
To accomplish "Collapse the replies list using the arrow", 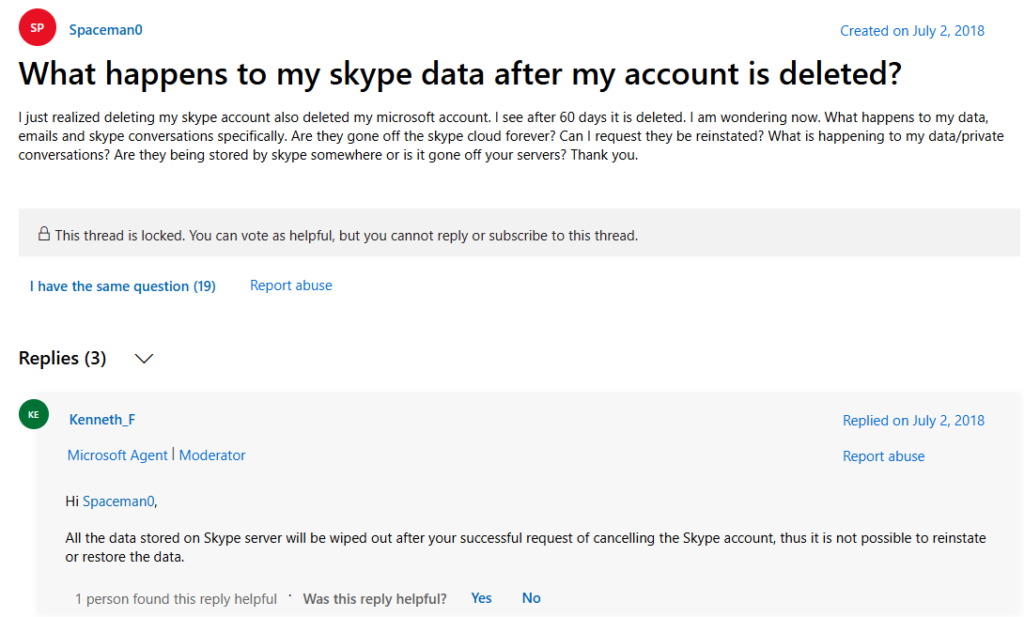I will (143, 358).
